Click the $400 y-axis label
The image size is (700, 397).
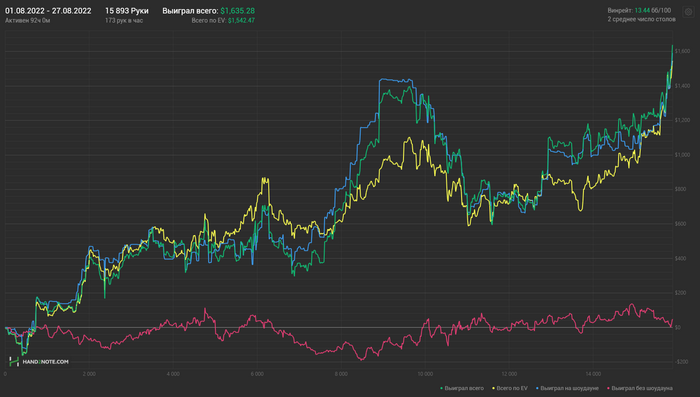coord(681,259)
